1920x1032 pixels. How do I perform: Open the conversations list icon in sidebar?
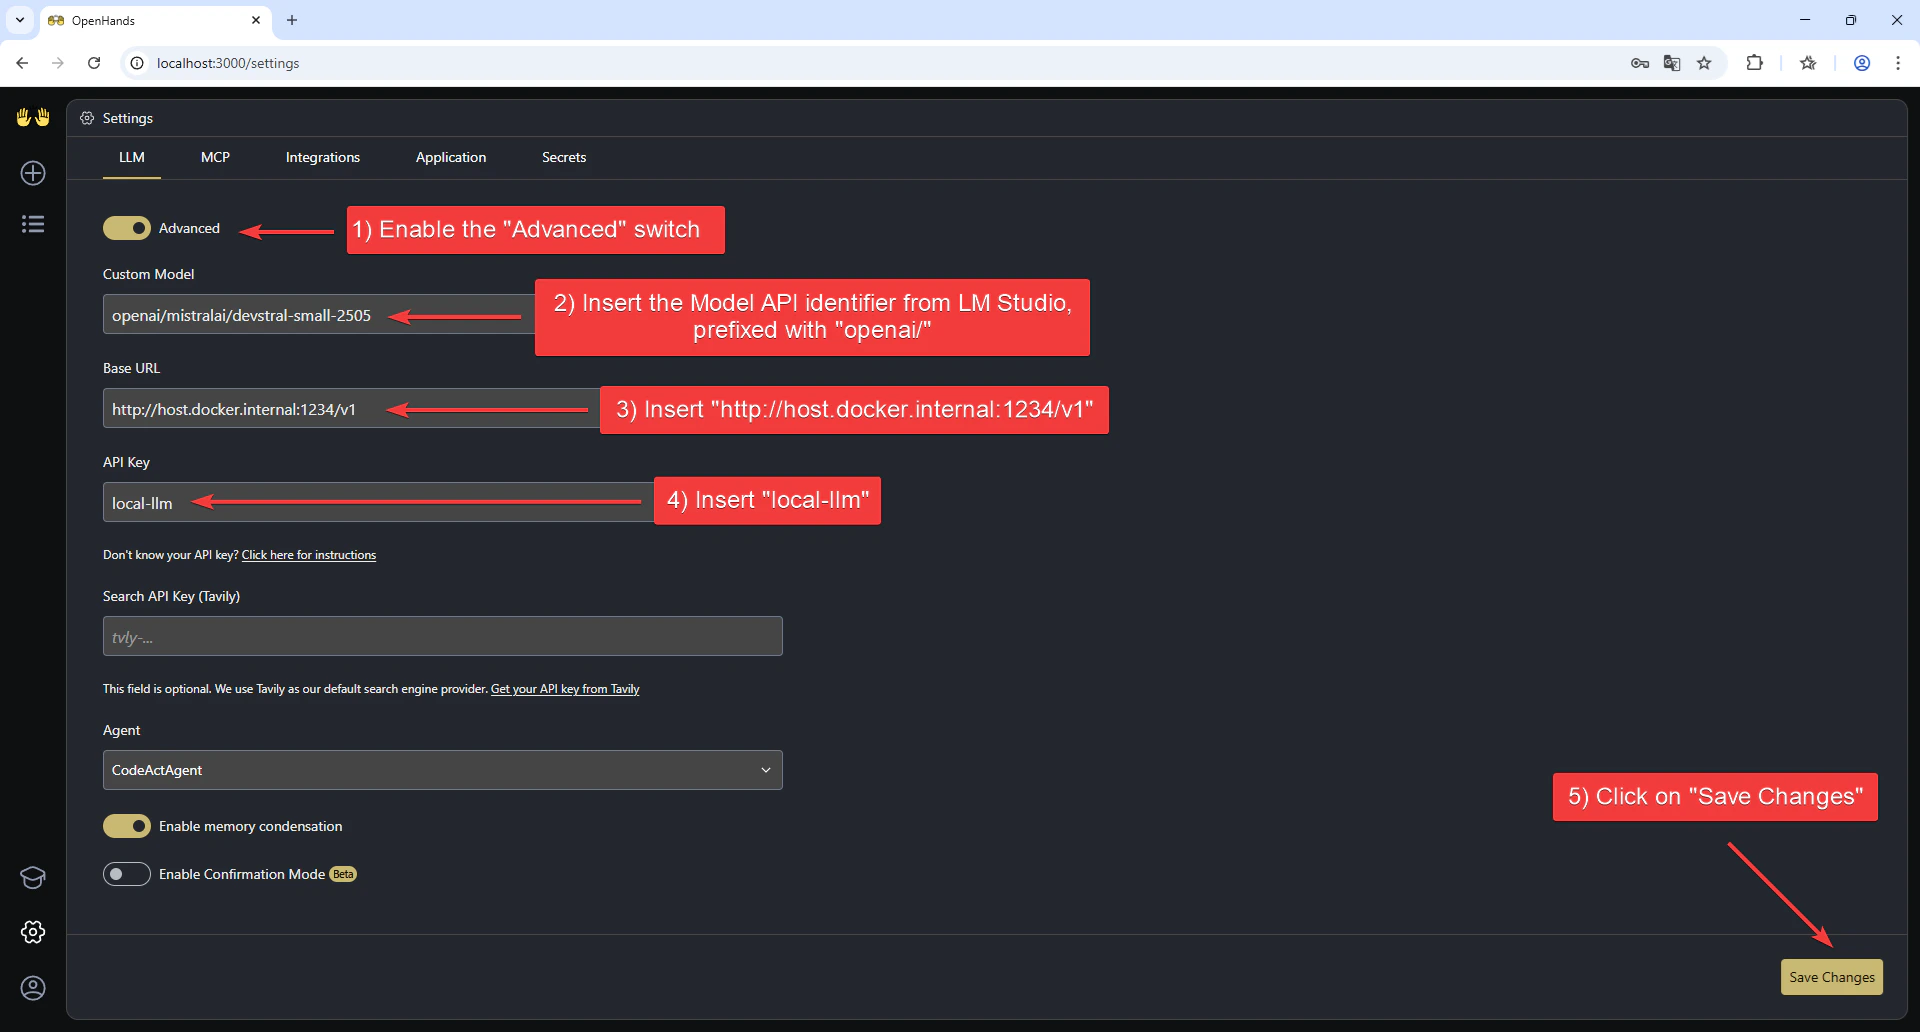click(x=33, y=224)
